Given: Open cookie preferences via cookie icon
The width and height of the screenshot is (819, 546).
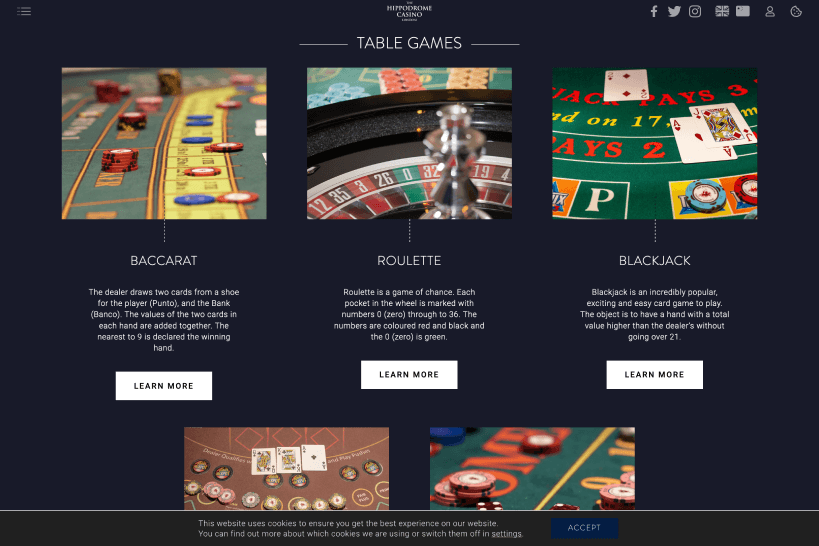Looking at the screenshot, I should (x=796, y=11).
